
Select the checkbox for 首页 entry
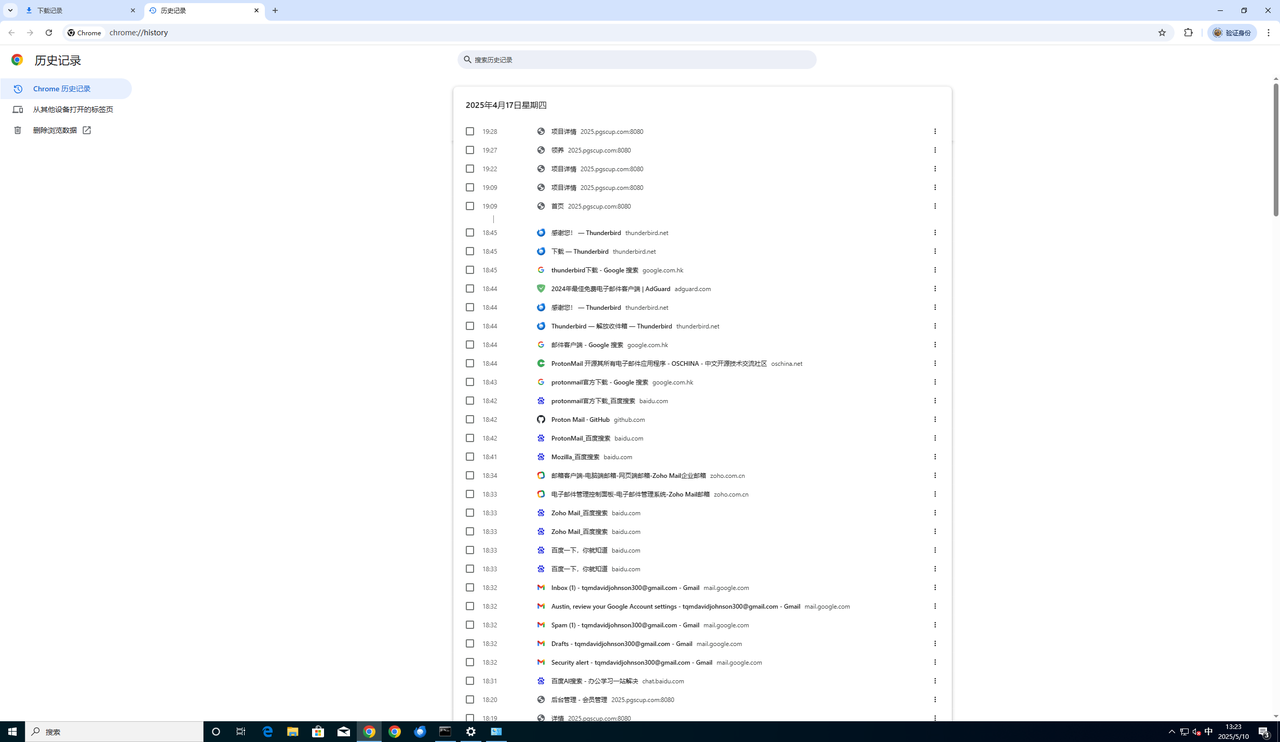pos(470,206)
